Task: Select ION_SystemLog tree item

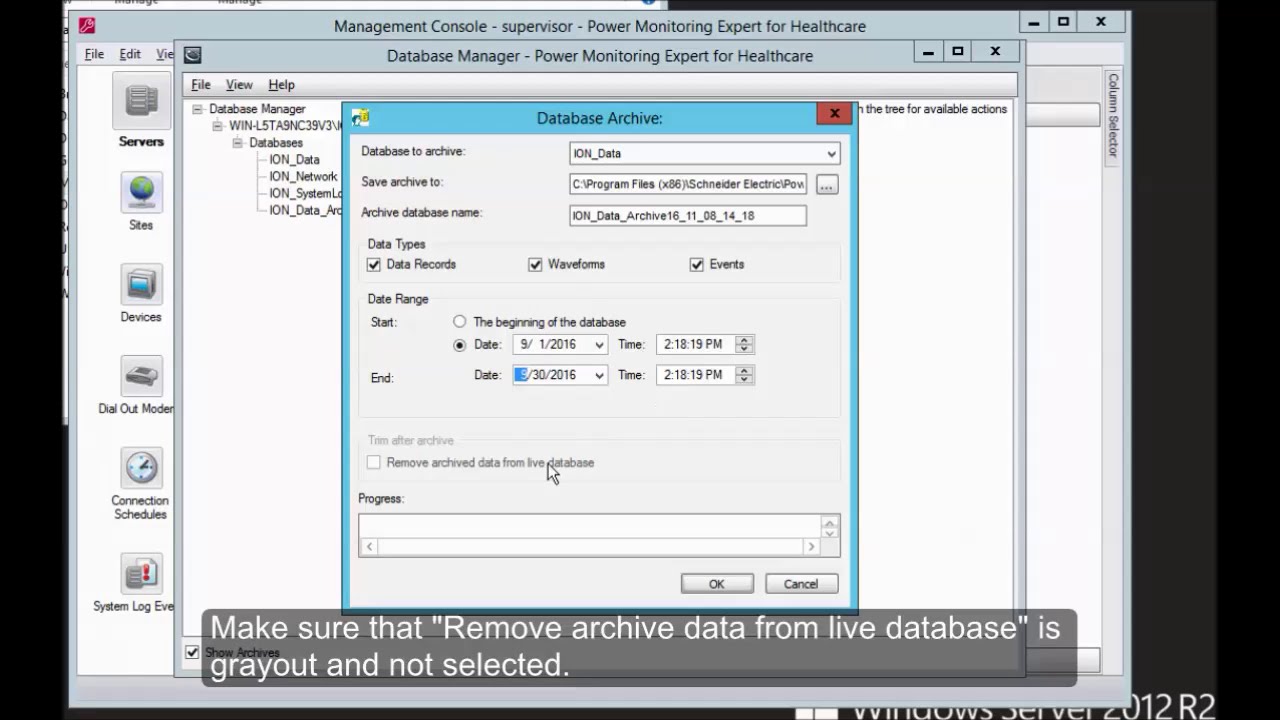Action: pos(305,194)
